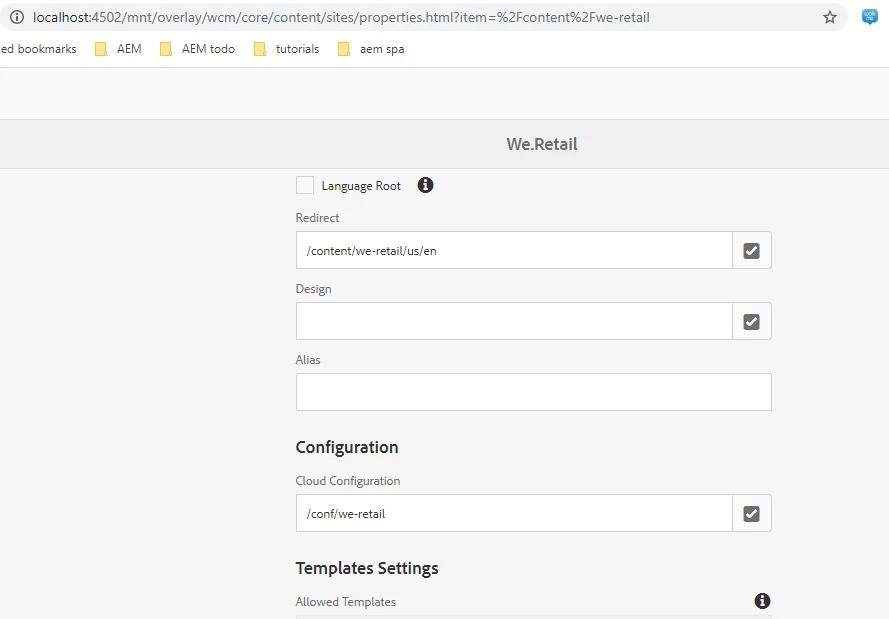Click the Allowed Templates label
This screenshot has height=619, width=889.
click(x=346, y=602)
